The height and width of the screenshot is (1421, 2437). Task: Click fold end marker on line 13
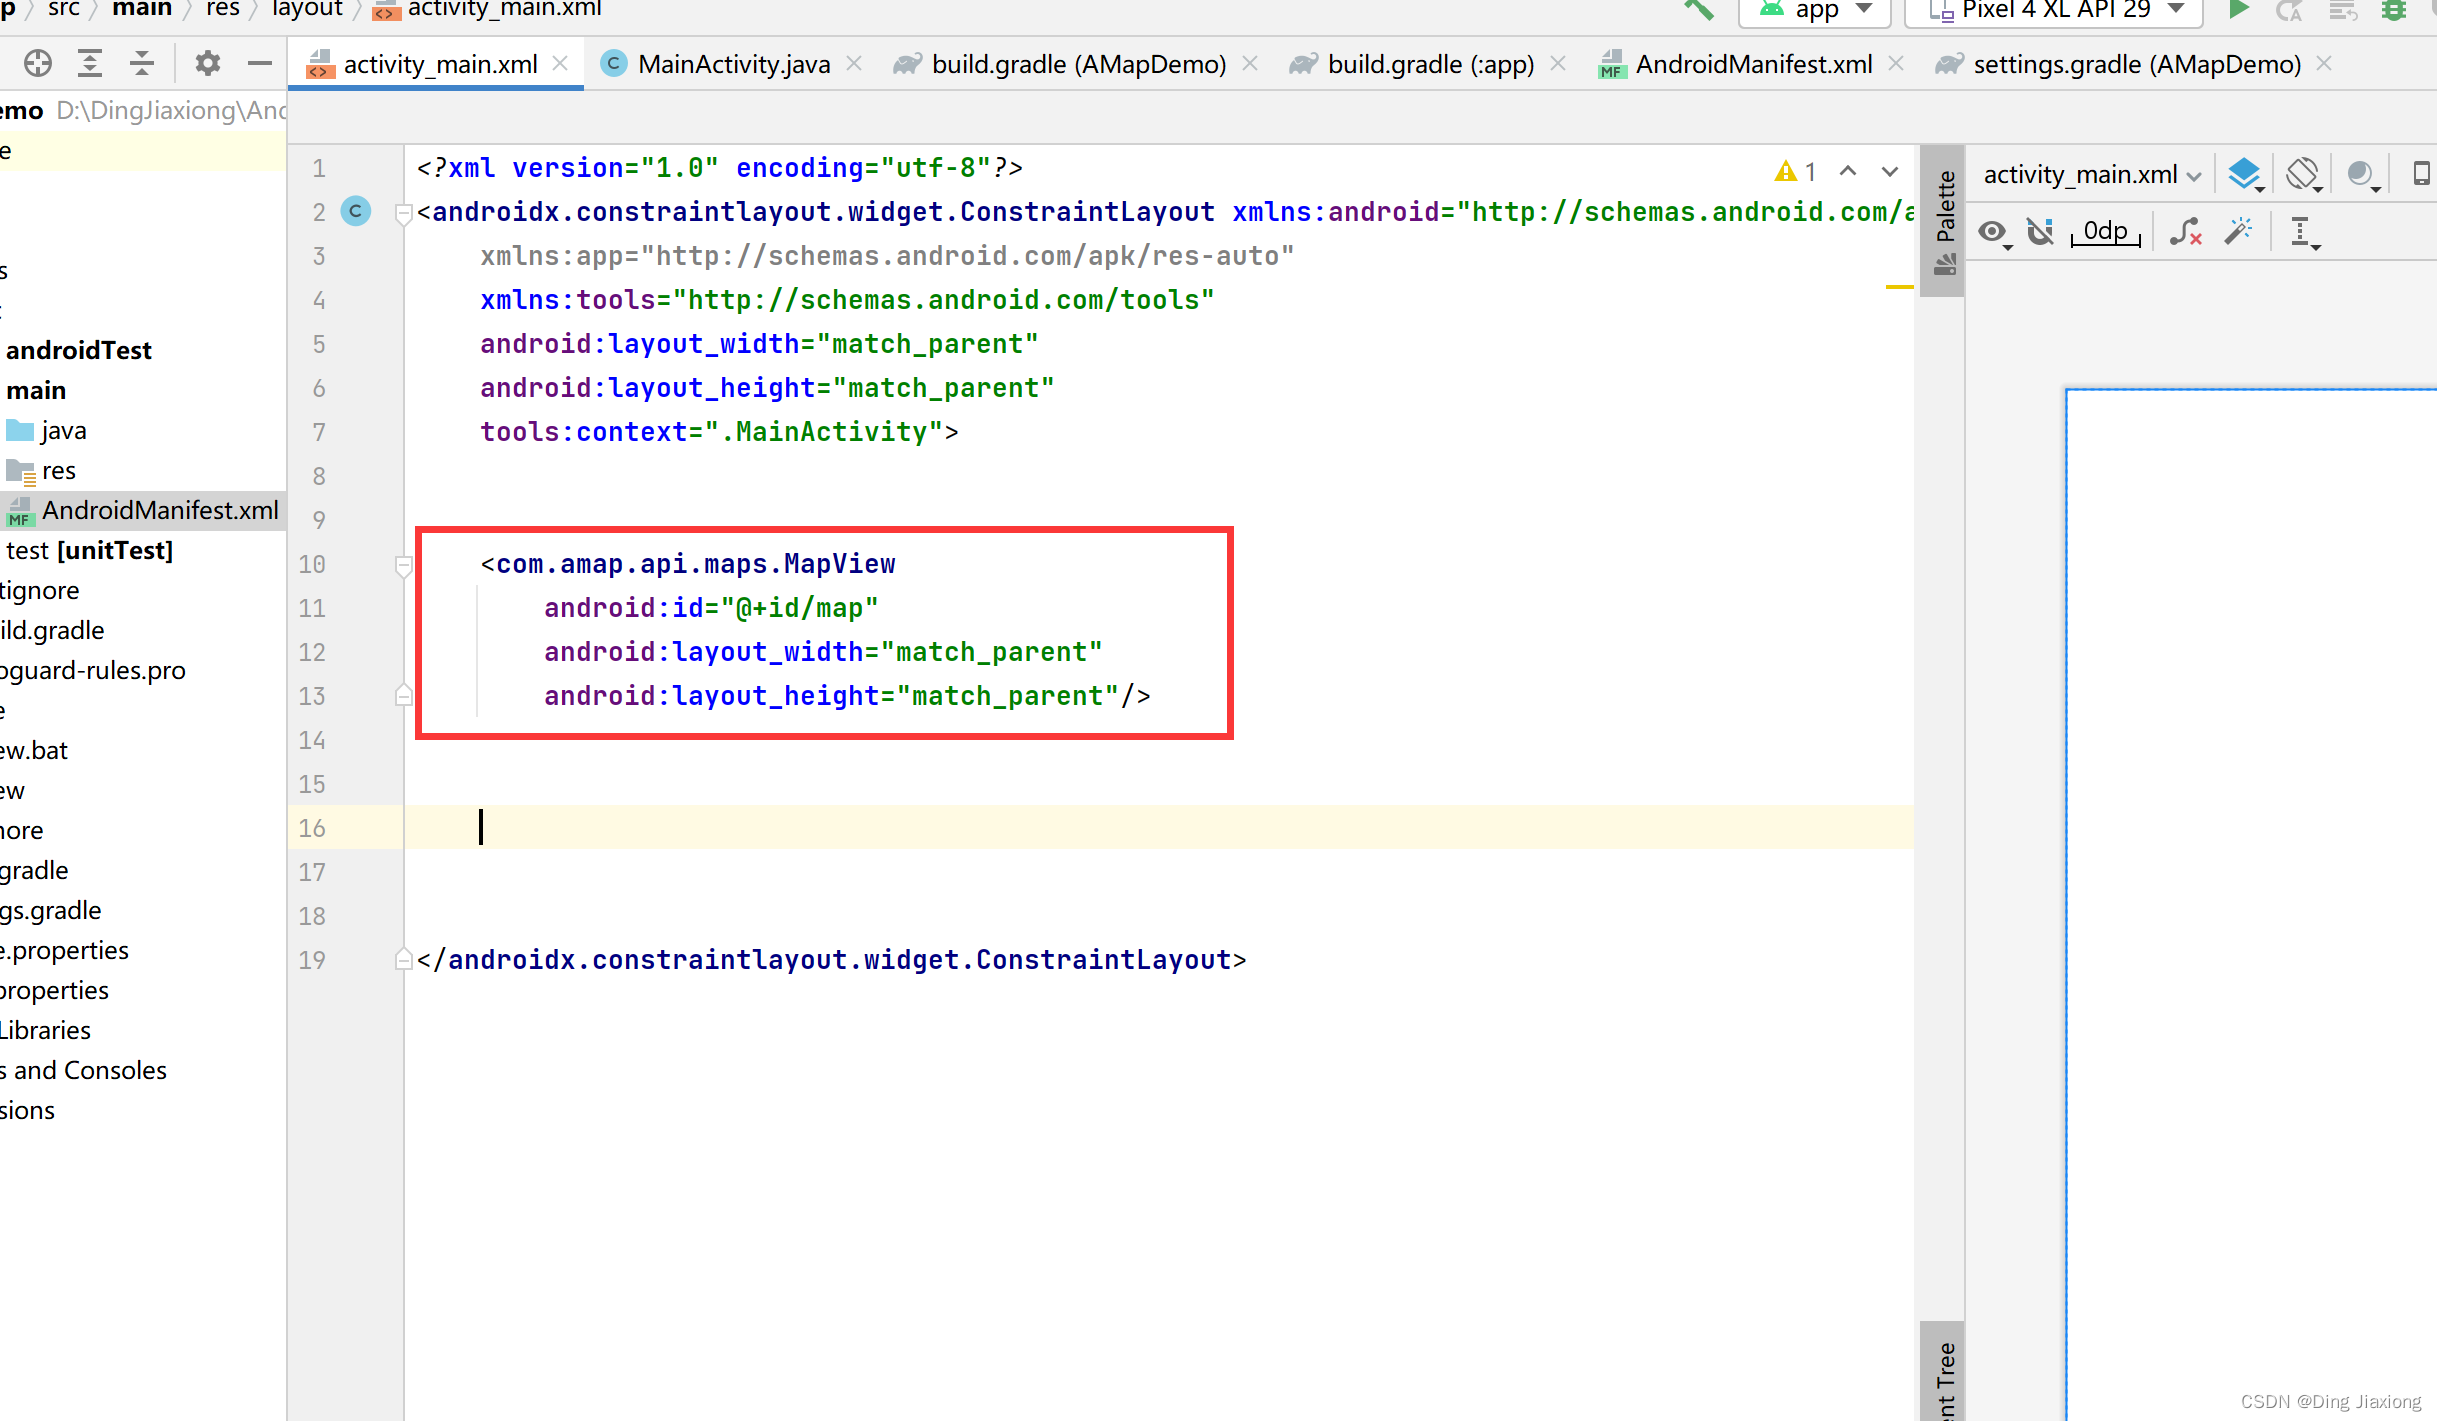(x=404, y=695)
